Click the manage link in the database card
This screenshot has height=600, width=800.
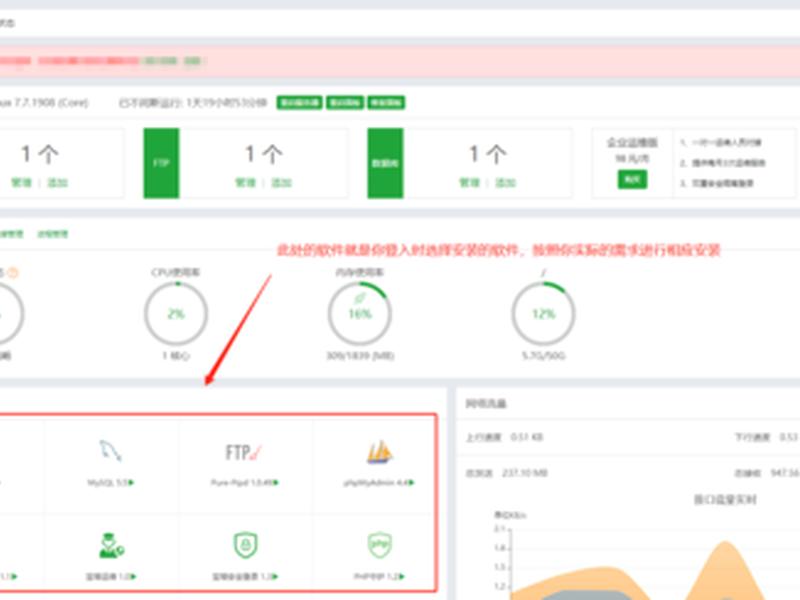point(469,183)
